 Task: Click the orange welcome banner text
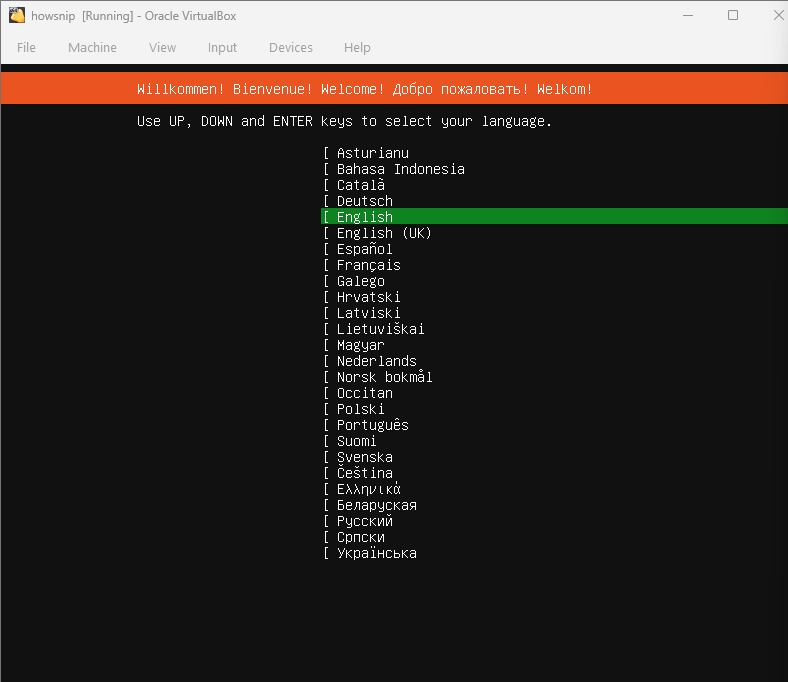[x=365, y=89]
